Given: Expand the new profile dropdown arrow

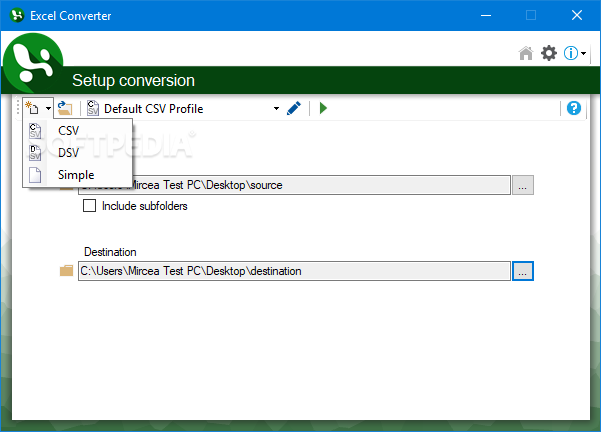Looking at the screenshot, I should [x=48, y=108].
